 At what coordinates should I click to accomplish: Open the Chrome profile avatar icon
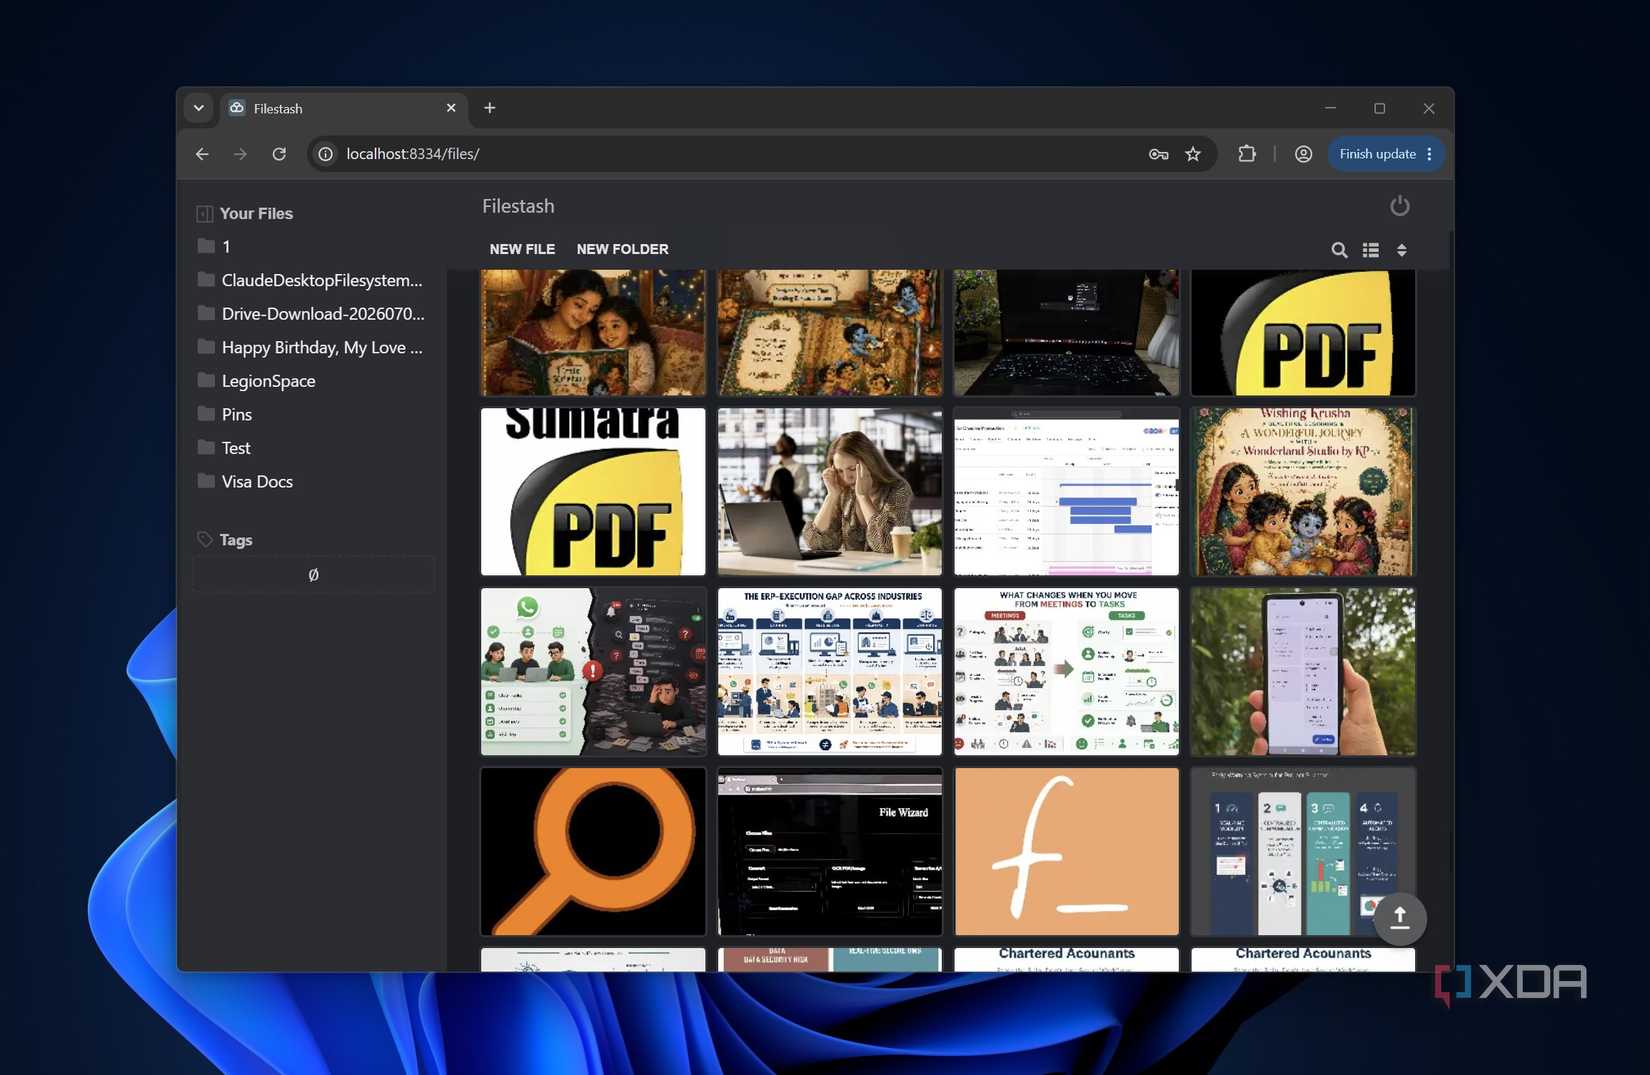[1303, 154]
